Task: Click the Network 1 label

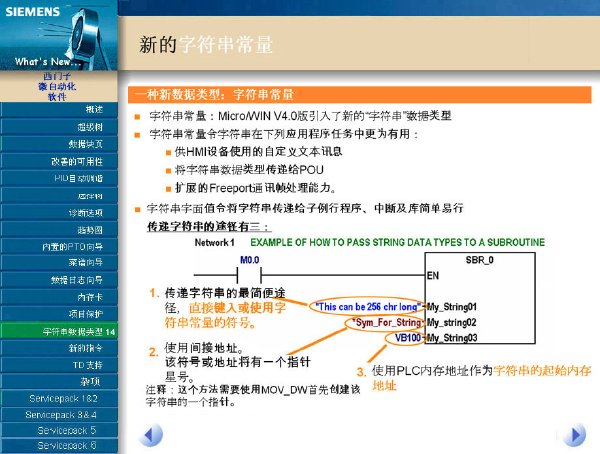Action: pos(214,243)
